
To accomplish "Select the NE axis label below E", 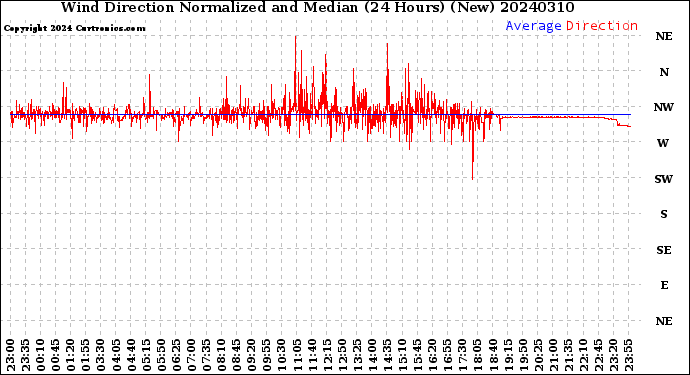I will click(664, 321).
